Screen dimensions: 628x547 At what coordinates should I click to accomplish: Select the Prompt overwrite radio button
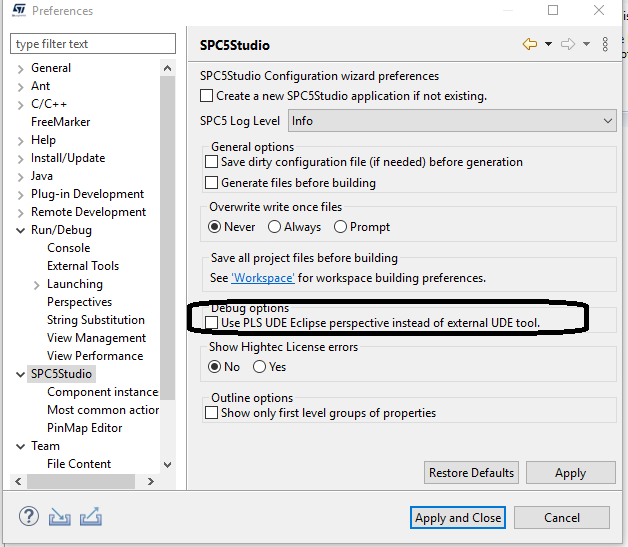(340, 227)
